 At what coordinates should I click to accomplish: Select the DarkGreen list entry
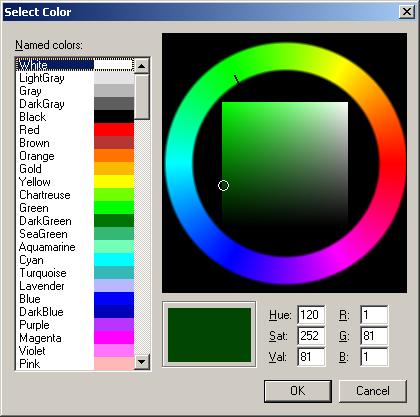coord(75,221)
